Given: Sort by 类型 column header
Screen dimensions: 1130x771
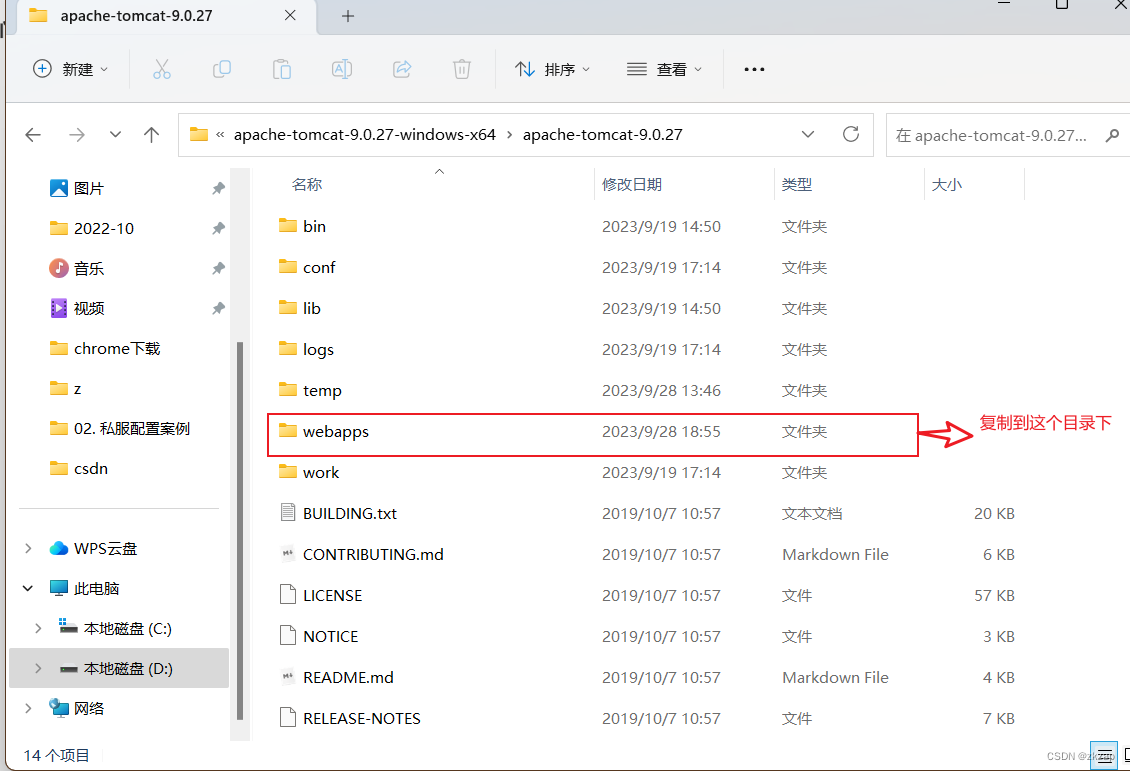Looking at the screenshot, I should coord(797,184).
